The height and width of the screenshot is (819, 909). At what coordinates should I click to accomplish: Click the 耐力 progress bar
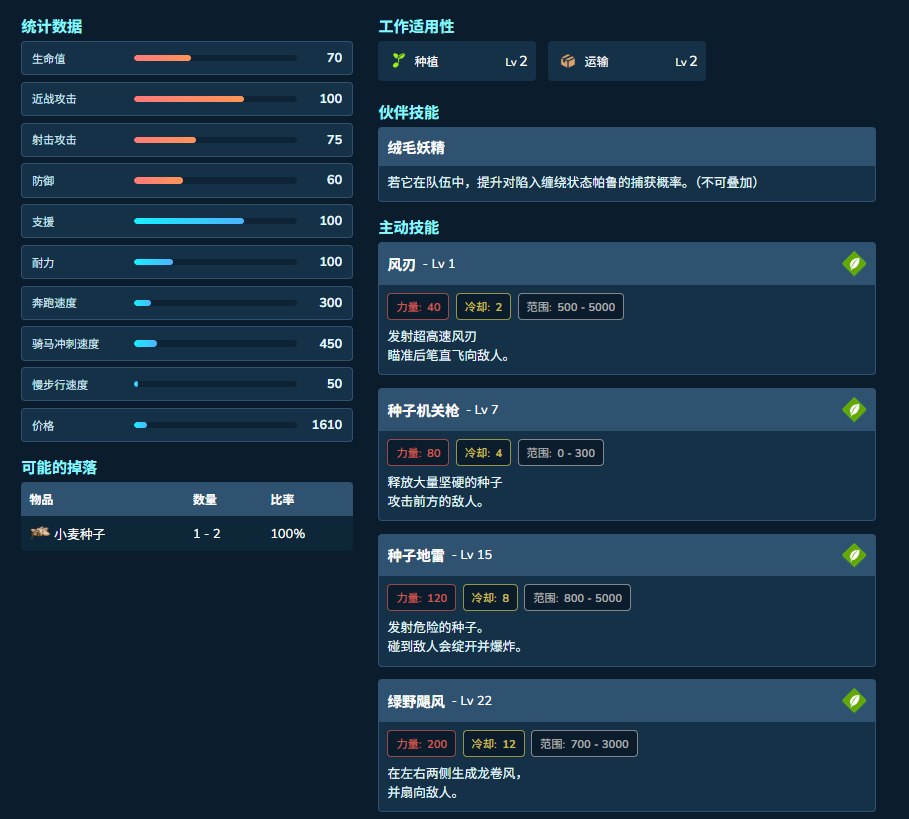point(215,262)
